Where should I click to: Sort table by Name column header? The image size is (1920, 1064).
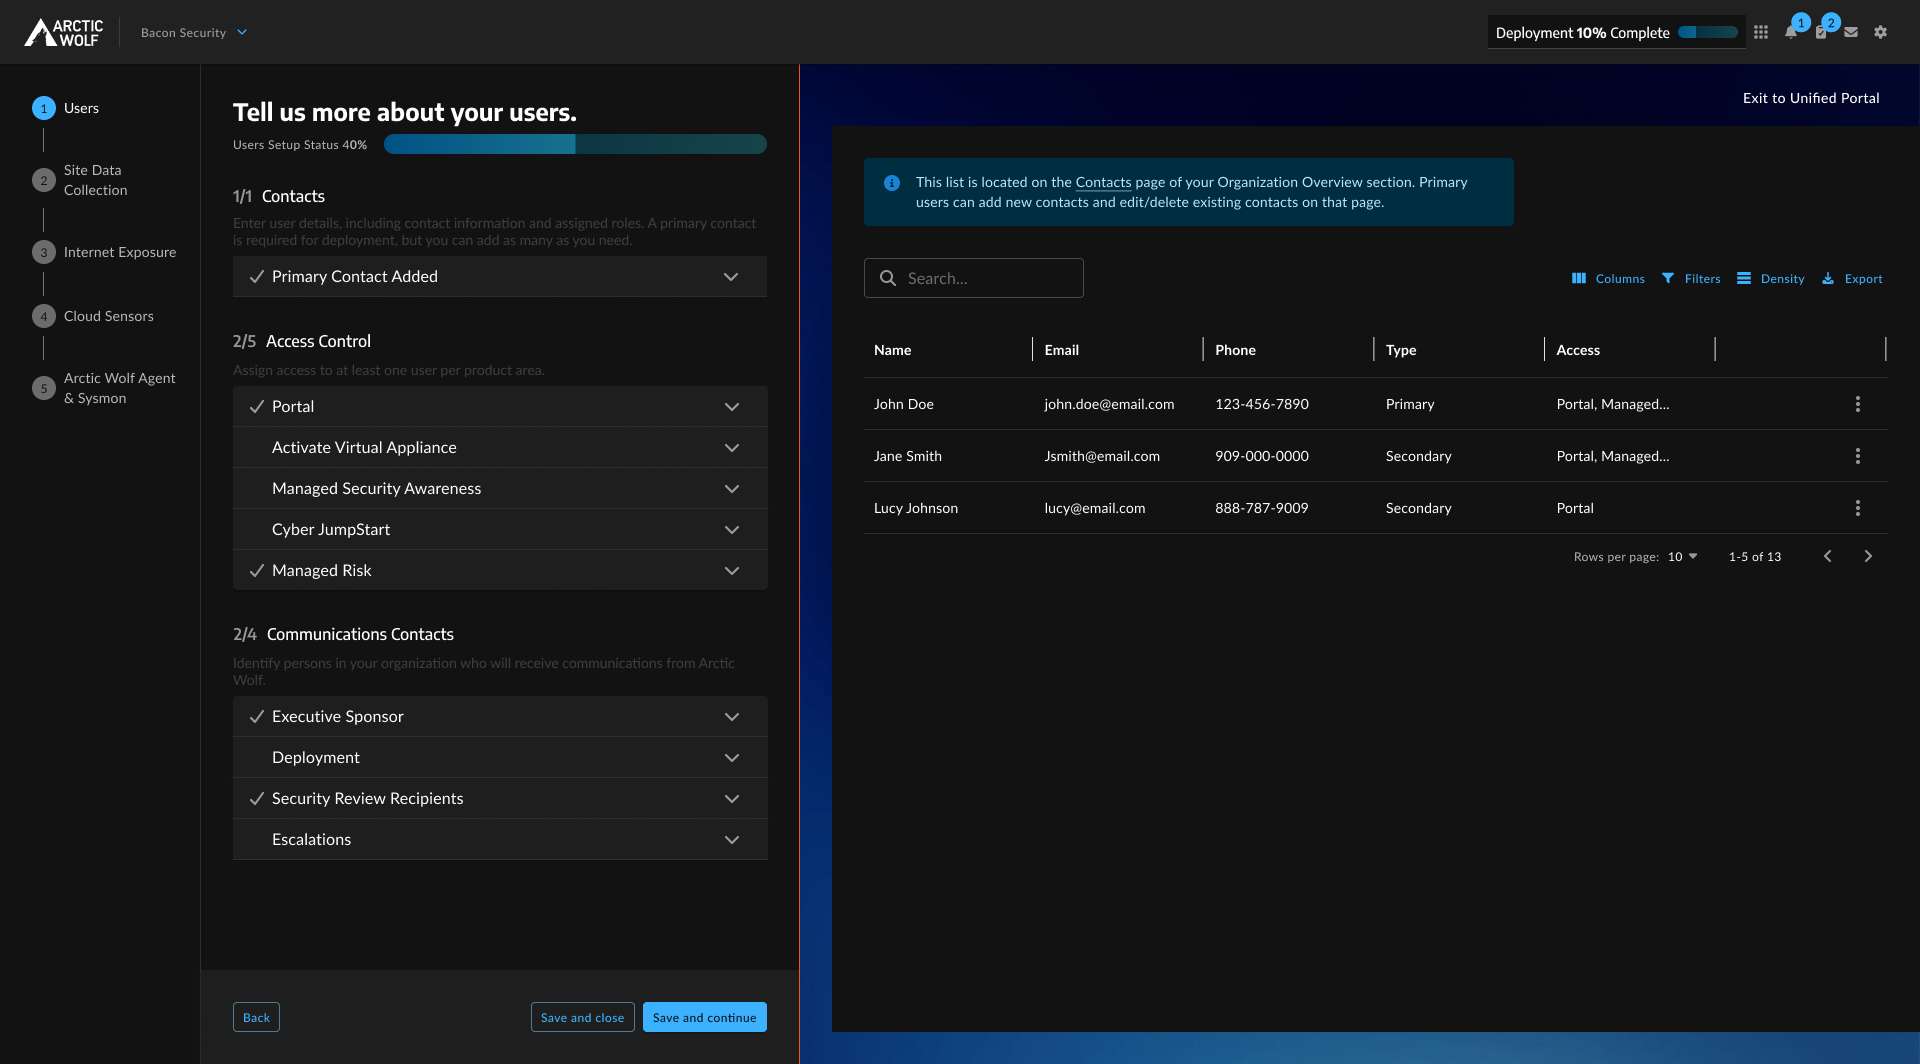click(x=892, y=350)
